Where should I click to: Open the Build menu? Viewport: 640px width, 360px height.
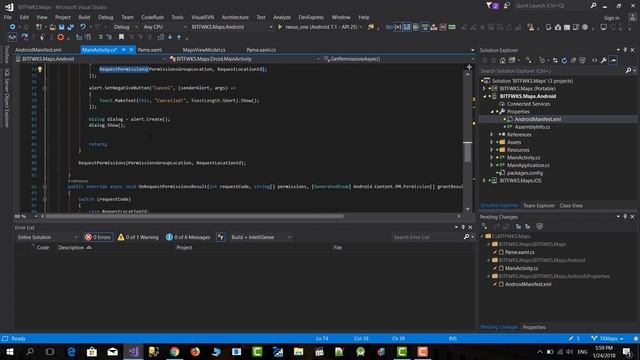[x=84, y=17]
